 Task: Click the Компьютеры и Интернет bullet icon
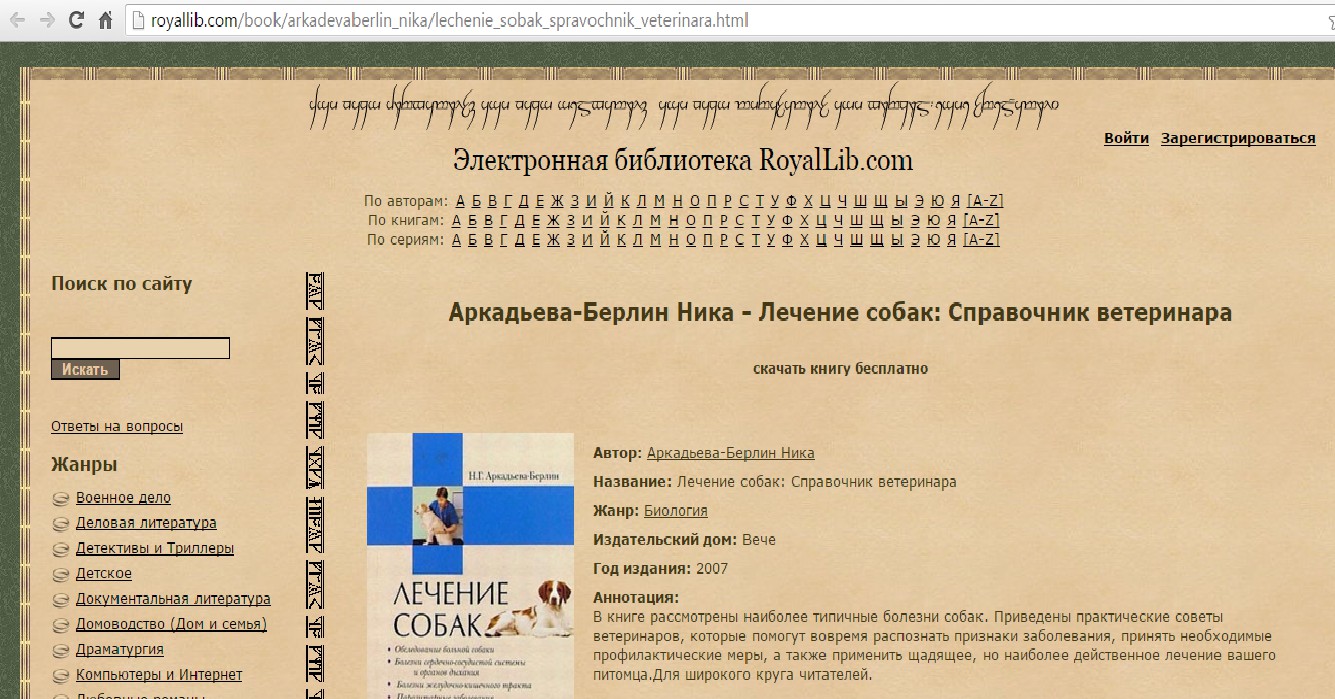[x=60, y=675]
